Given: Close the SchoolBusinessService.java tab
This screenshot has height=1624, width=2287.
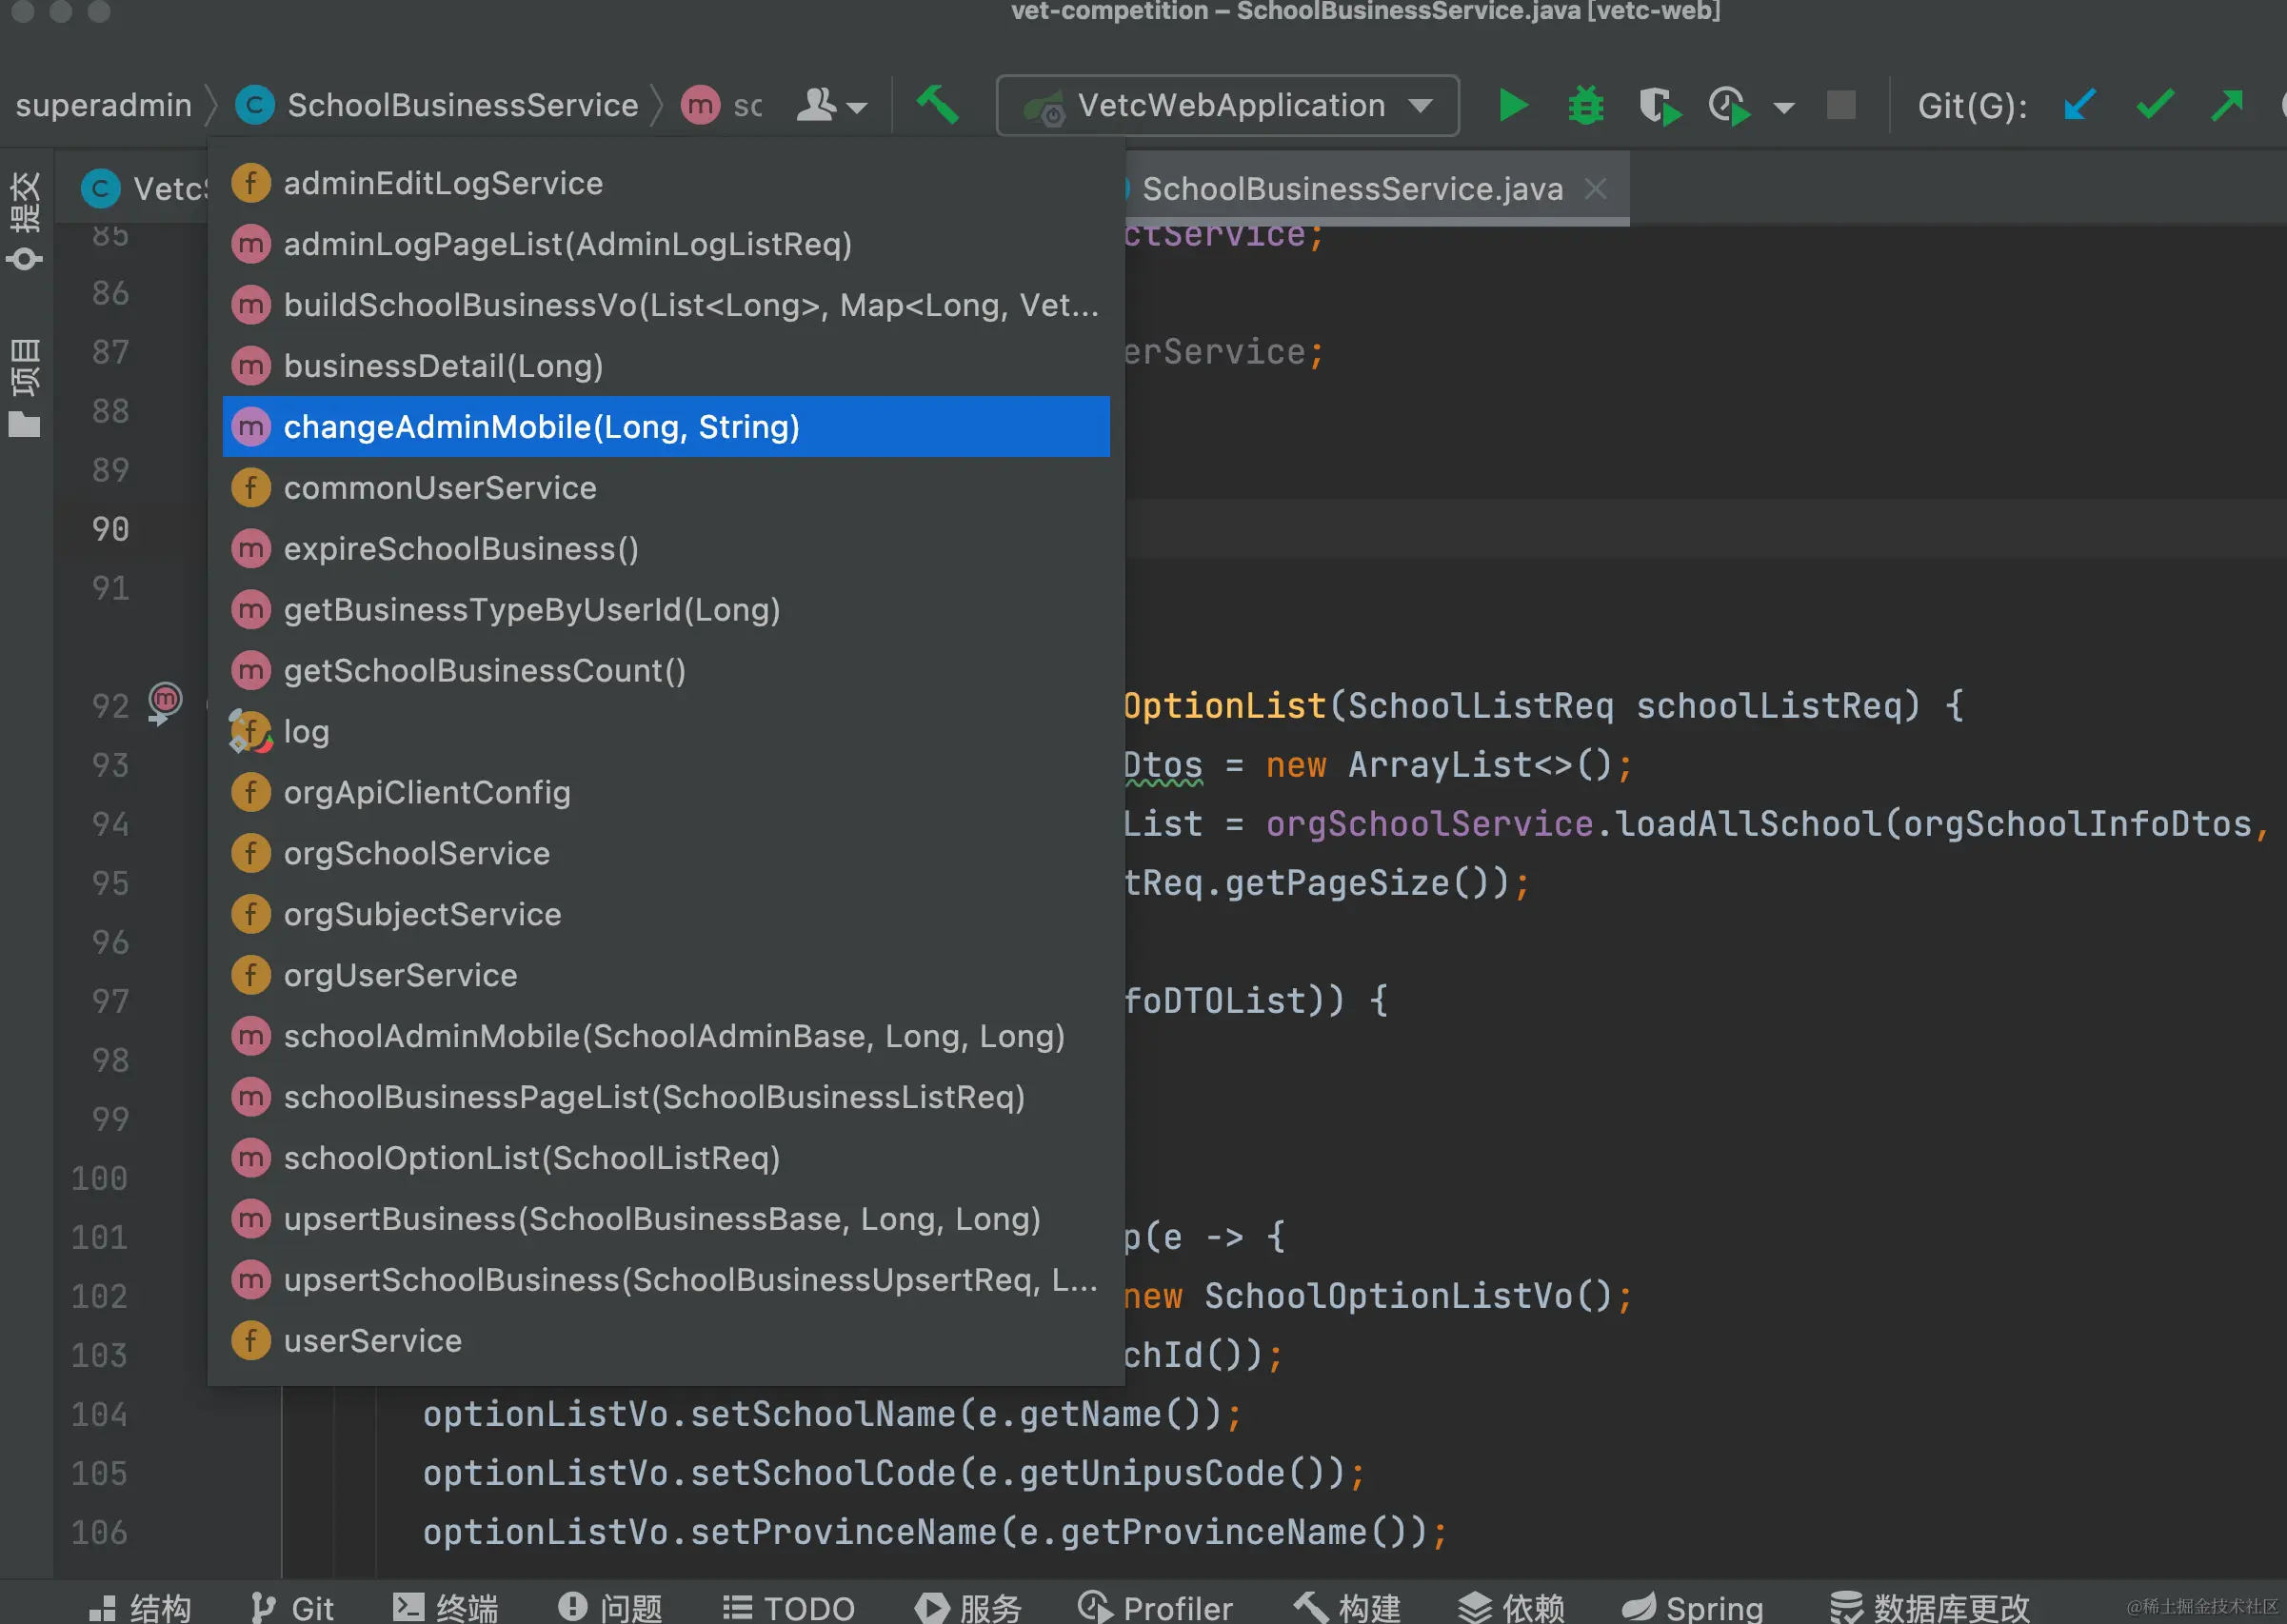Looking at the screenshot, I should [x=1596, y=188].
